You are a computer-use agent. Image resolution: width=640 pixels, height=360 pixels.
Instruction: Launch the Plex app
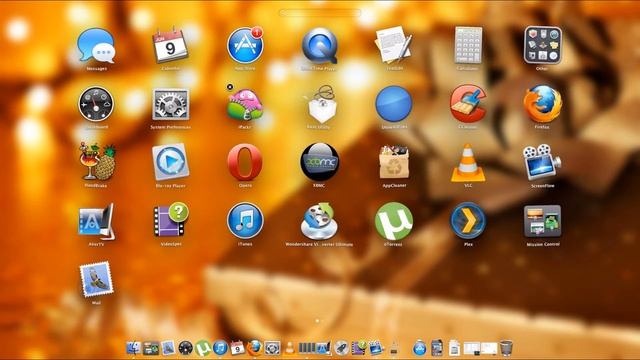[x=468, y=221]
